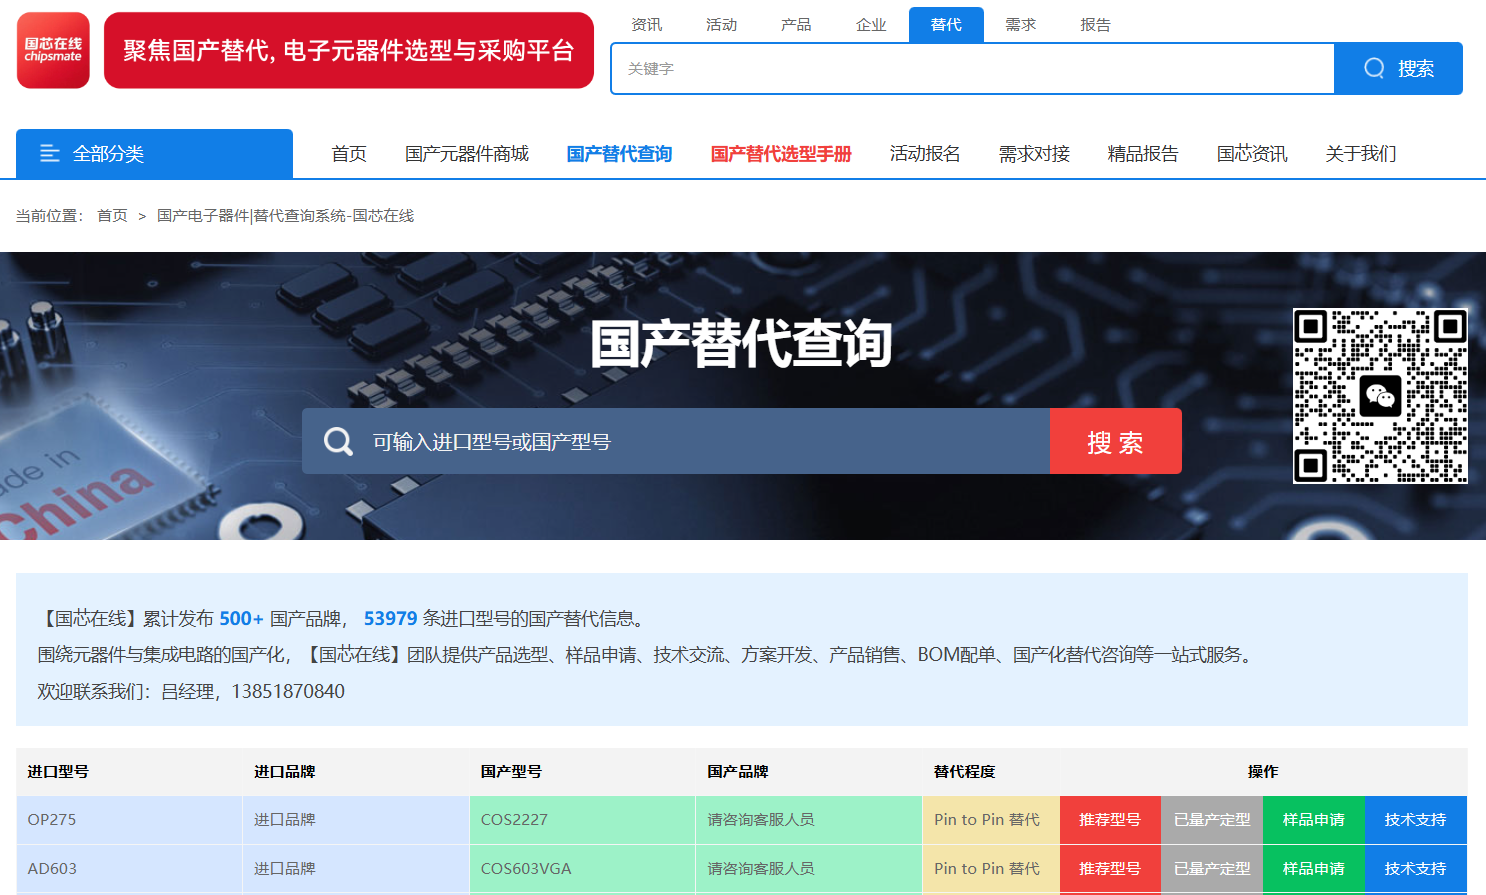Open 国产元器件商城 nav item
The image size is (1486, 895).
(467, 153)
